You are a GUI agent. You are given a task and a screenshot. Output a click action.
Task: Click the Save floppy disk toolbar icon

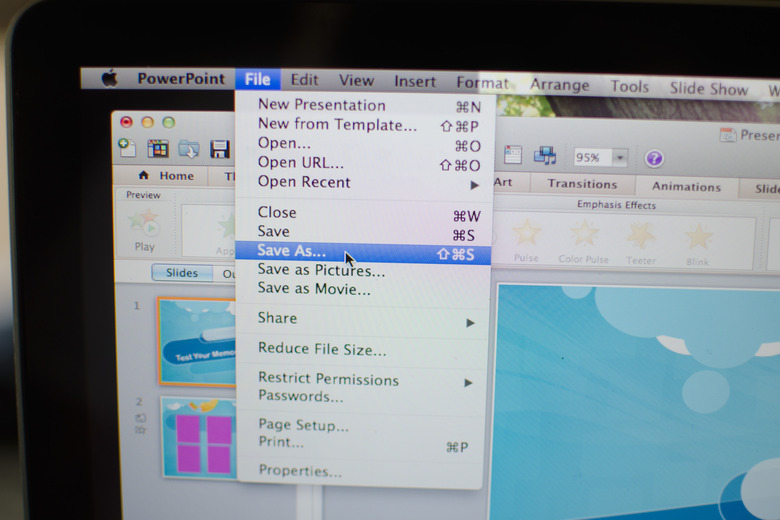[x=219, y=149]
